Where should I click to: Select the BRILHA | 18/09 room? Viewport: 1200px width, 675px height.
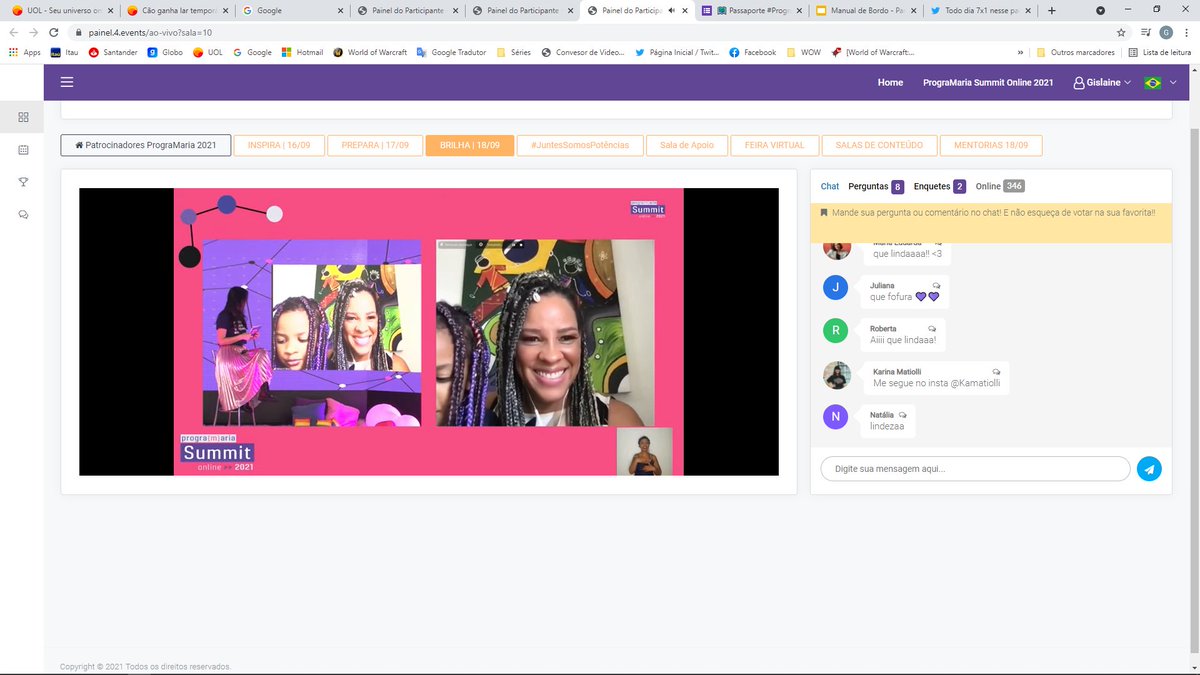pos(470,145)
